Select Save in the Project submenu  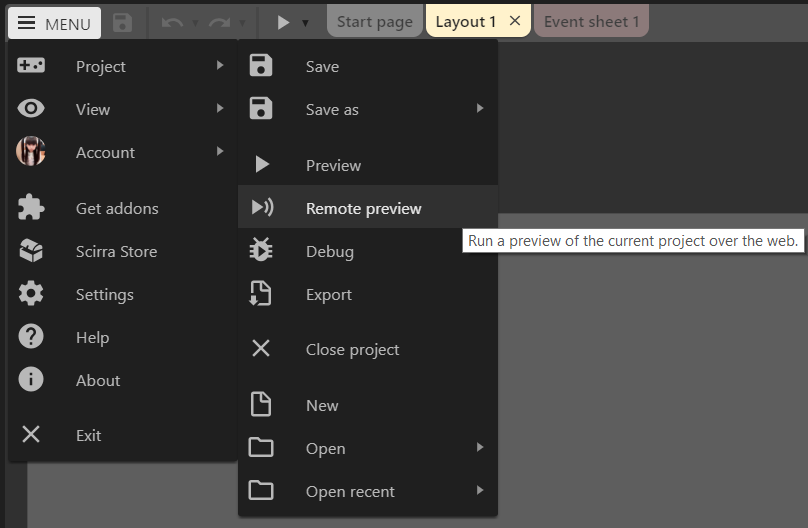click(x=368, y=66)
